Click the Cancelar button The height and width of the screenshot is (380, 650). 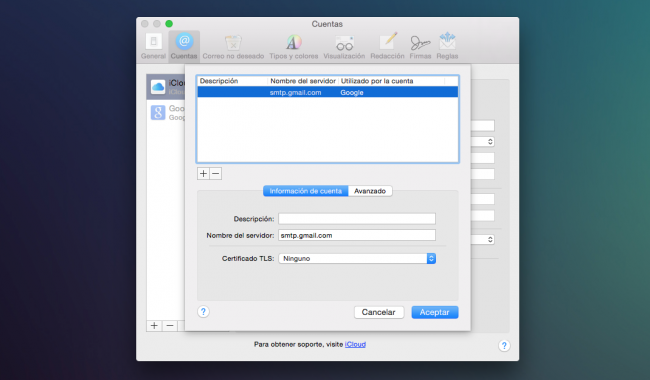click(x=379, y=312)
